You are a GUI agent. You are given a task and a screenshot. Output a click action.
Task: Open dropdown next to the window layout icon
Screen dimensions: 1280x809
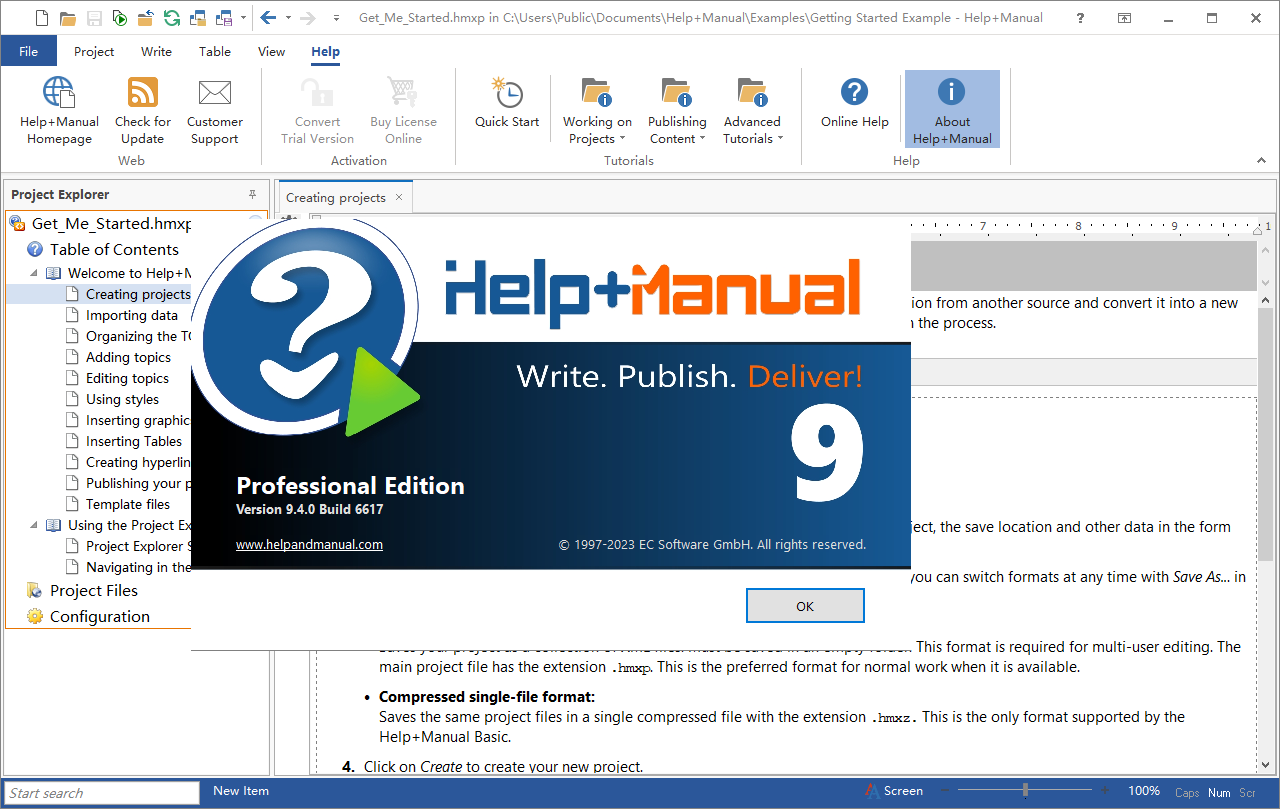(243, 18)
